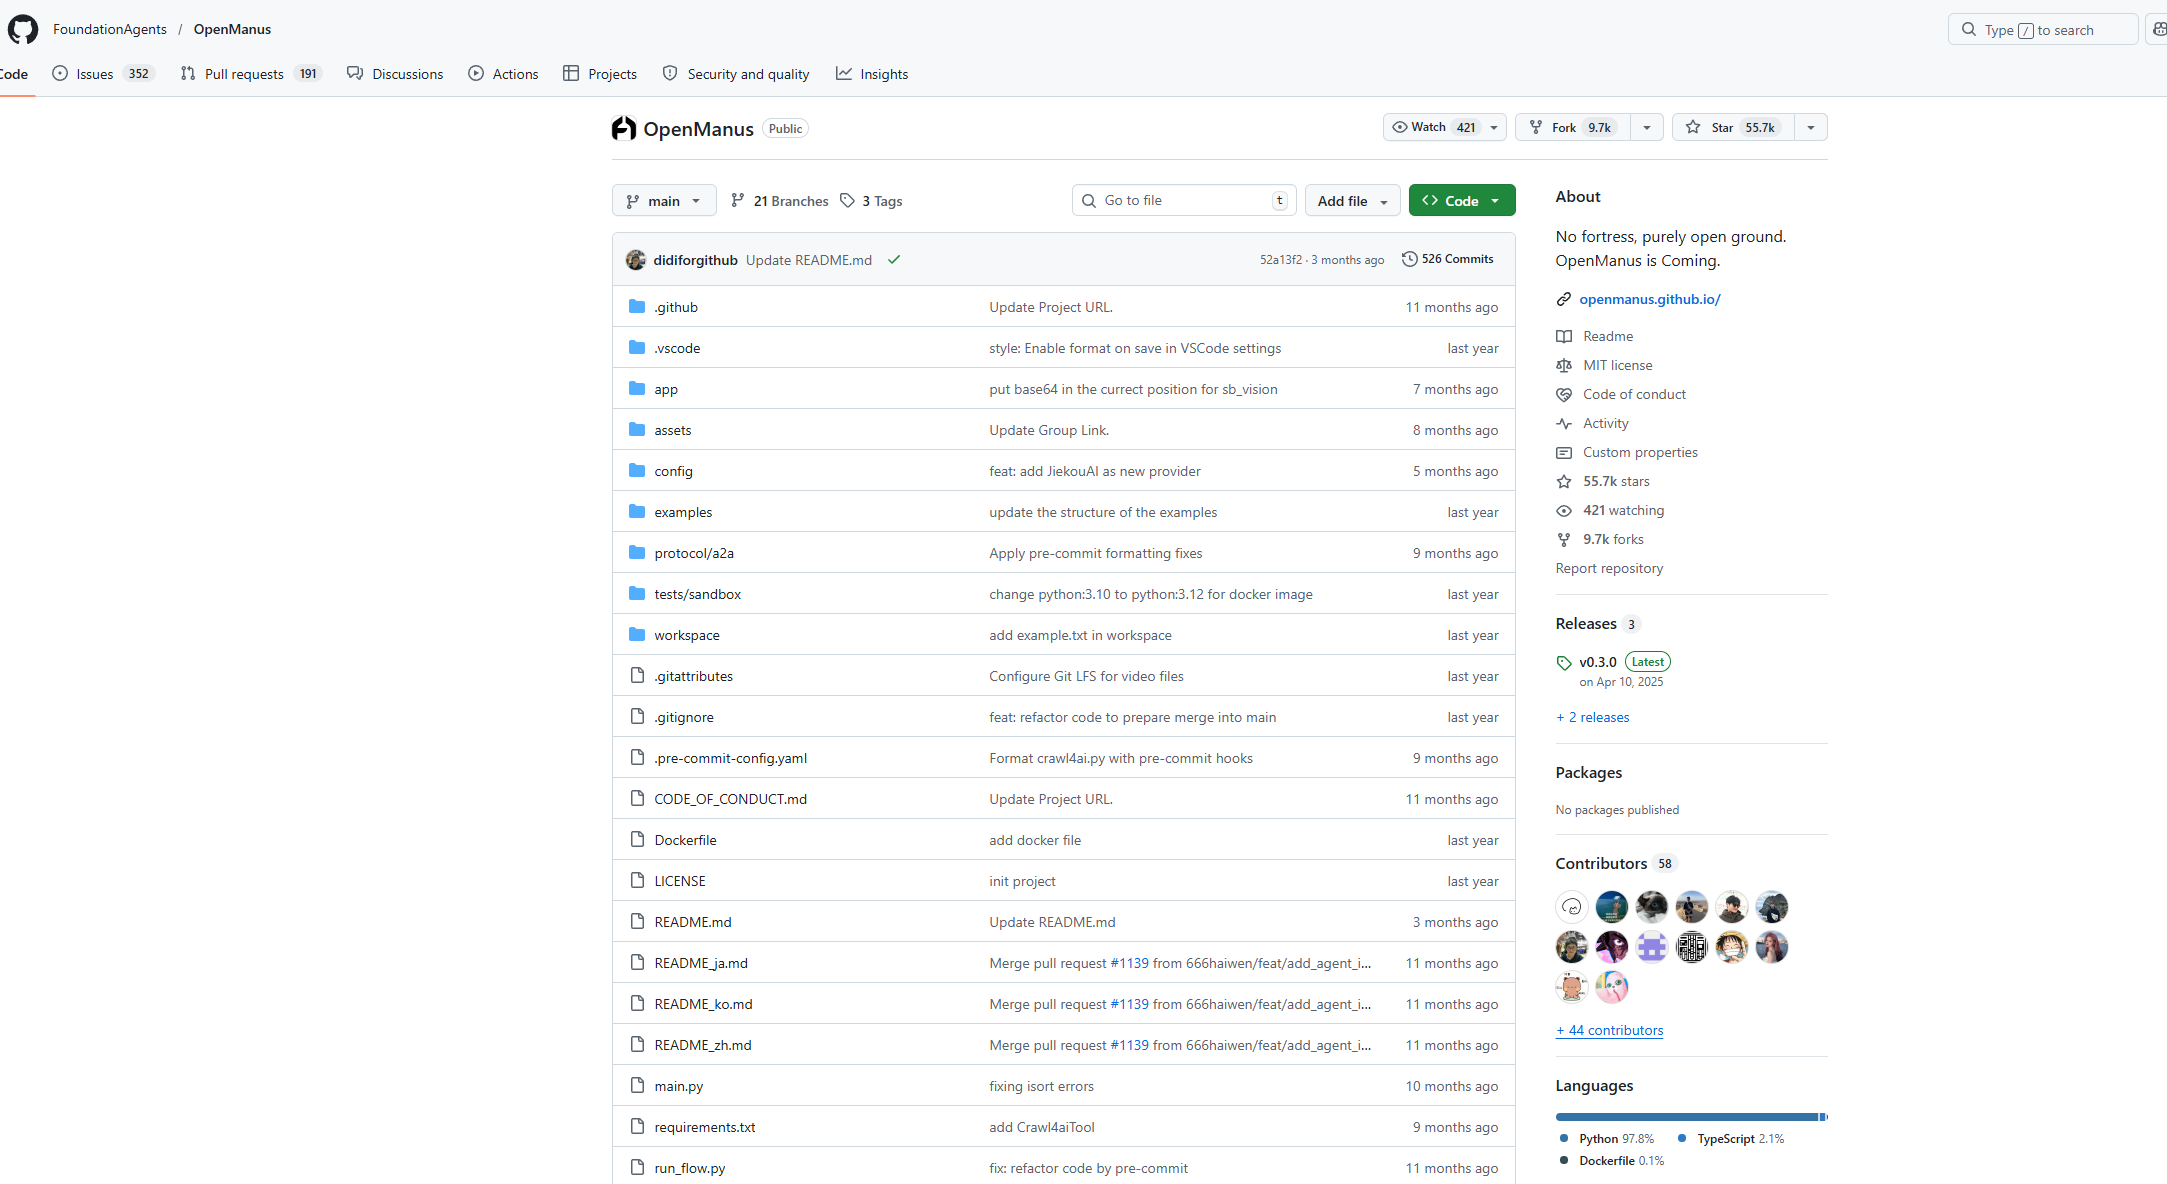
Task: Open the Star lists dropdown arrow
Action: coord(1811,127)
